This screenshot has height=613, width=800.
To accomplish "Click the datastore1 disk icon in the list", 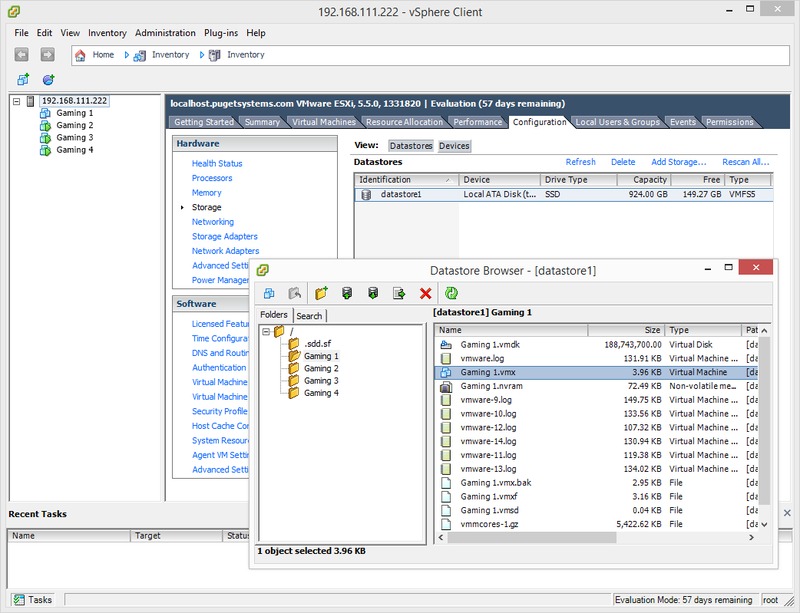I will point(366,194).
